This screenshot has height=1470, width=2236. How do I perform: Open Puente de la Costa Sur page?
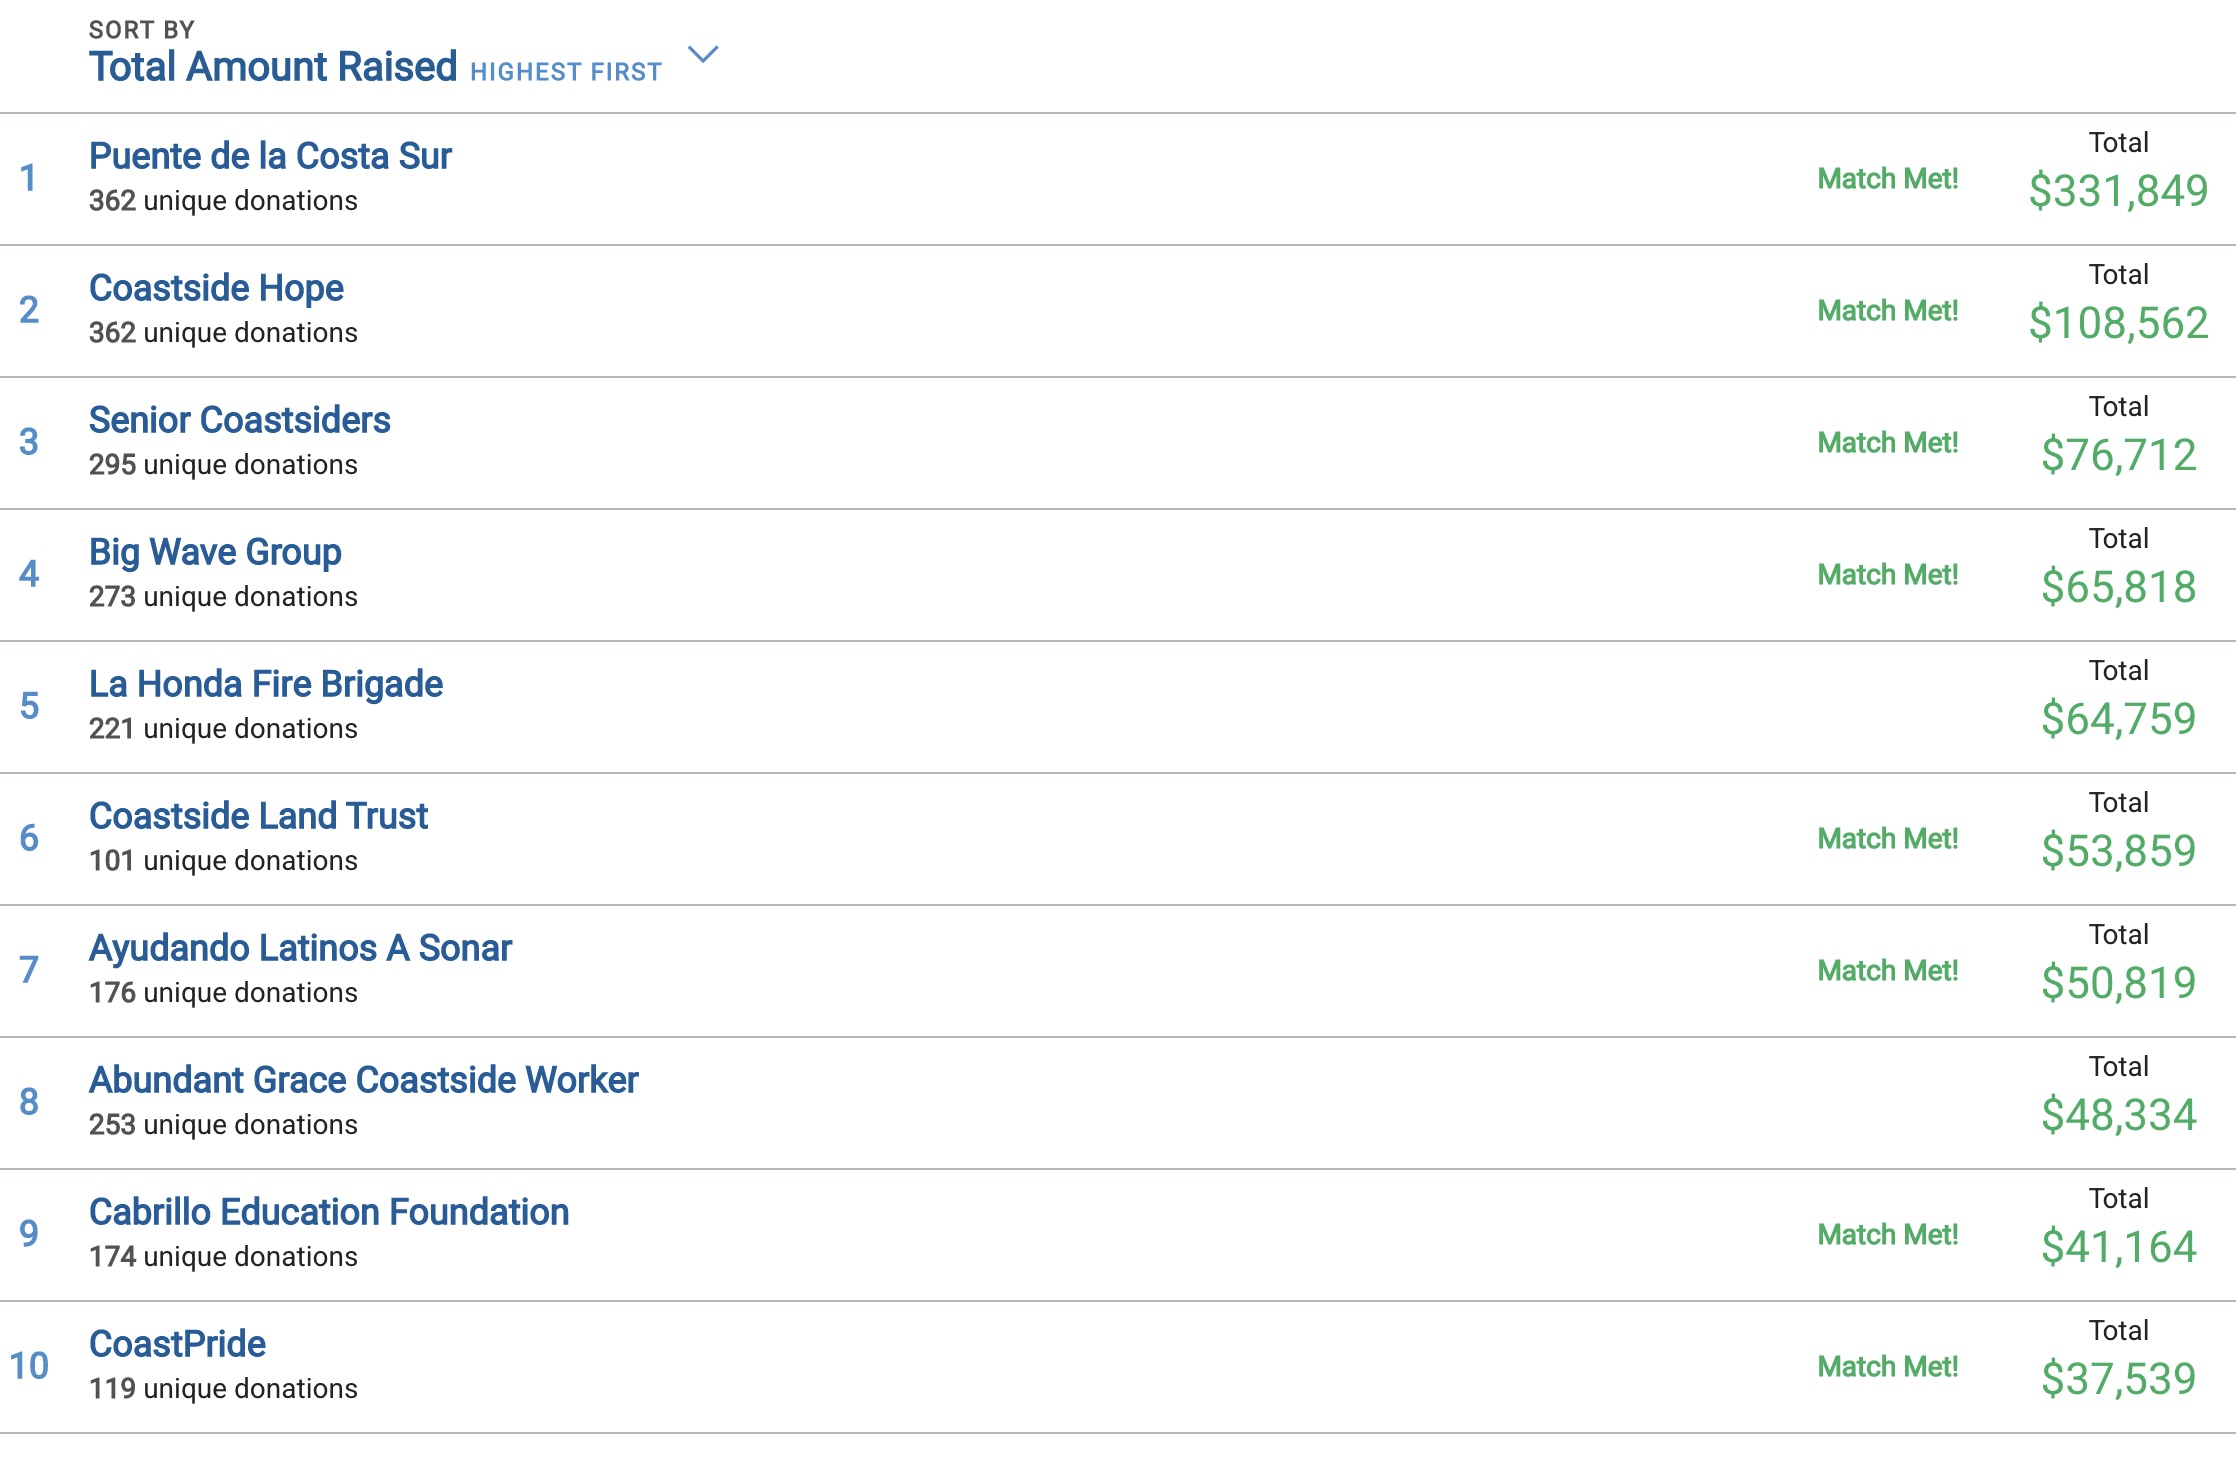270,156
